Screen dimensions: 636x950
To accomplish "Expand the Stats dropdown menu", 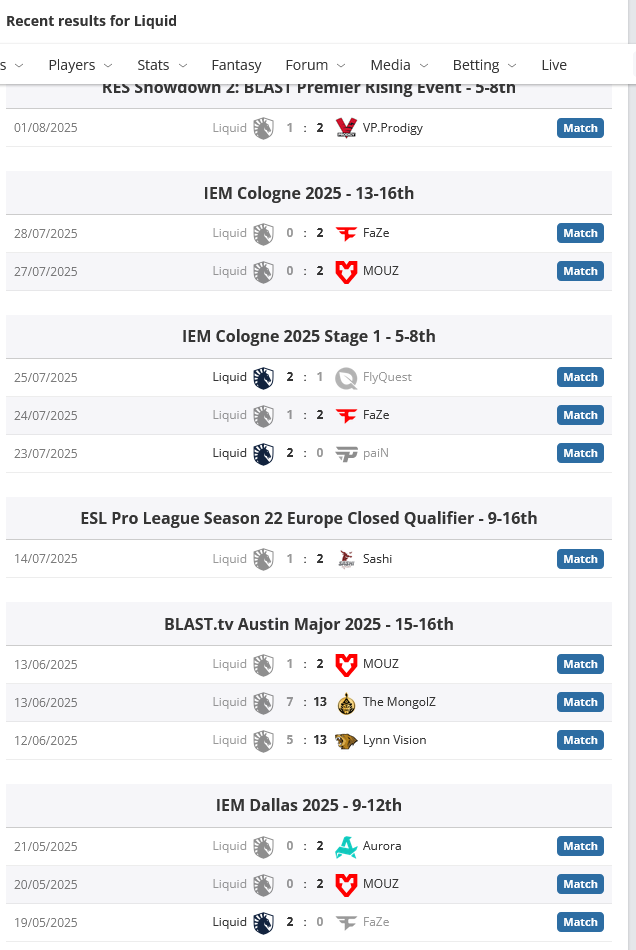I will click(x=162, y=65).
